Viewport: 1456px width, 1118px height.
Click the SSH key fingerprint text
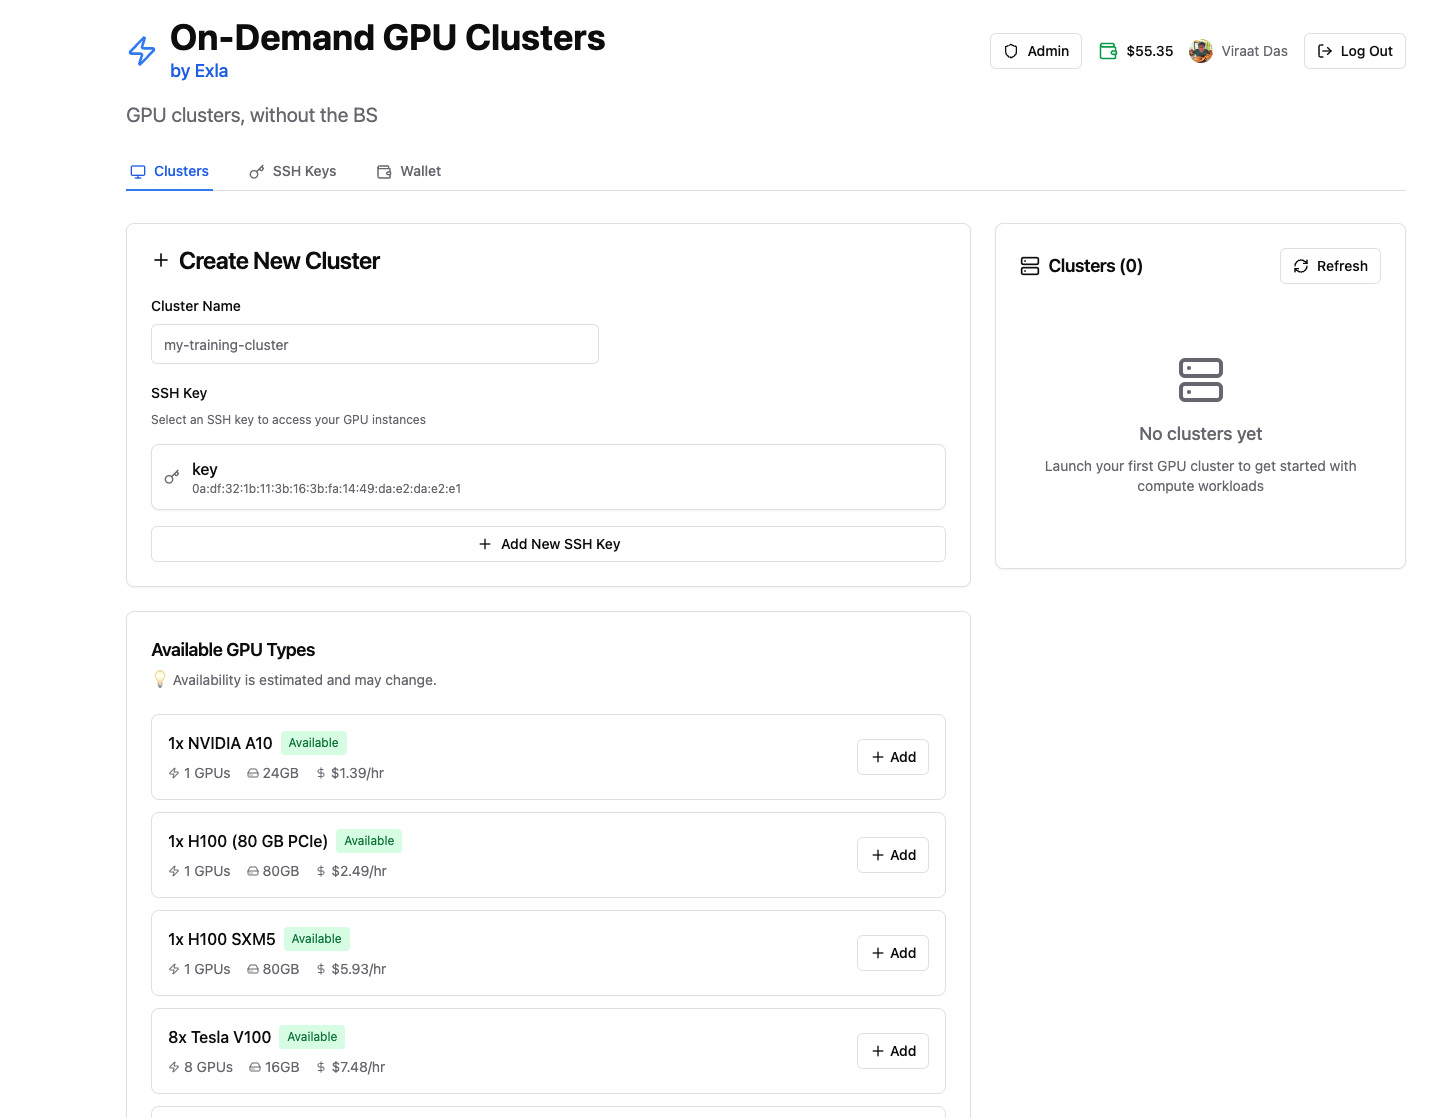click(326, 489)
